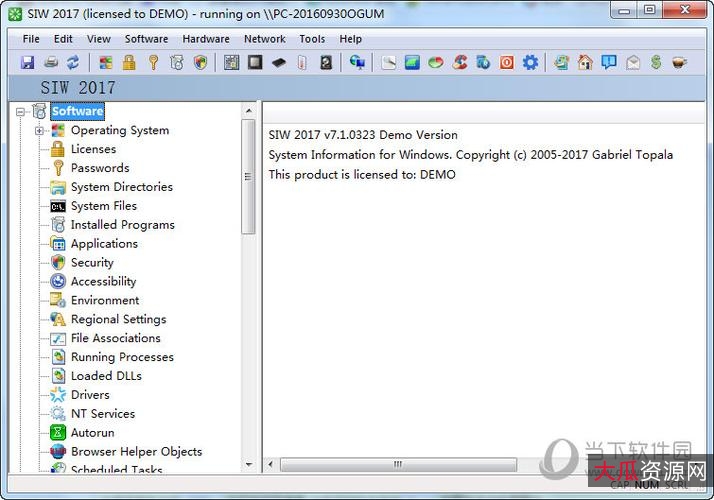This screenshot has height=500, width=714.
Task: Select Installed Programs in the tree
Action: (122, 225)
